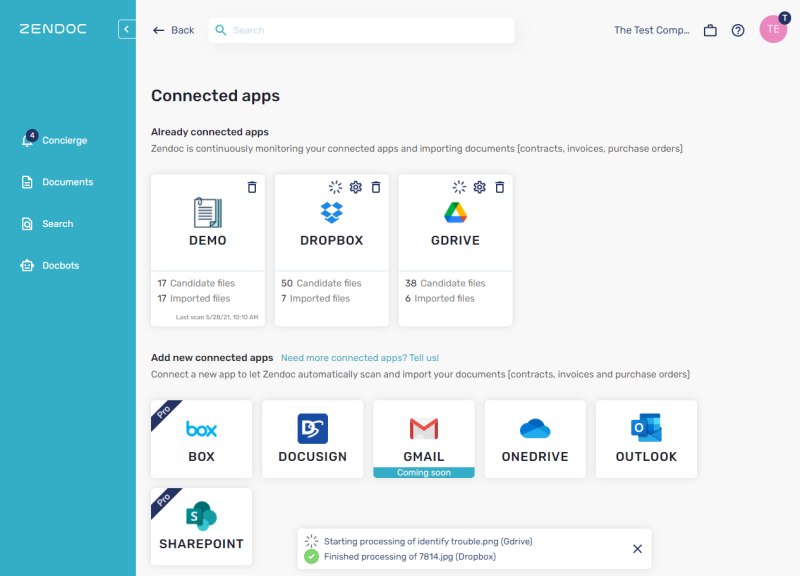Click the Coming soon banner under GMAIL
Viewport: 800px width, 576px height.
424,472
